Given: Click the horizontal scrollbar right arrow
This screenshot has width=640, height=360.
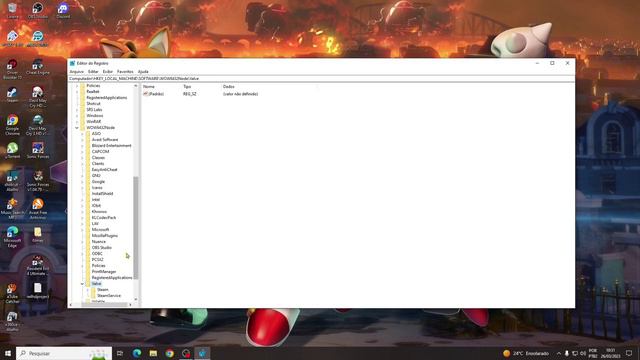Looking at the screenshot, I should point(130,304).
